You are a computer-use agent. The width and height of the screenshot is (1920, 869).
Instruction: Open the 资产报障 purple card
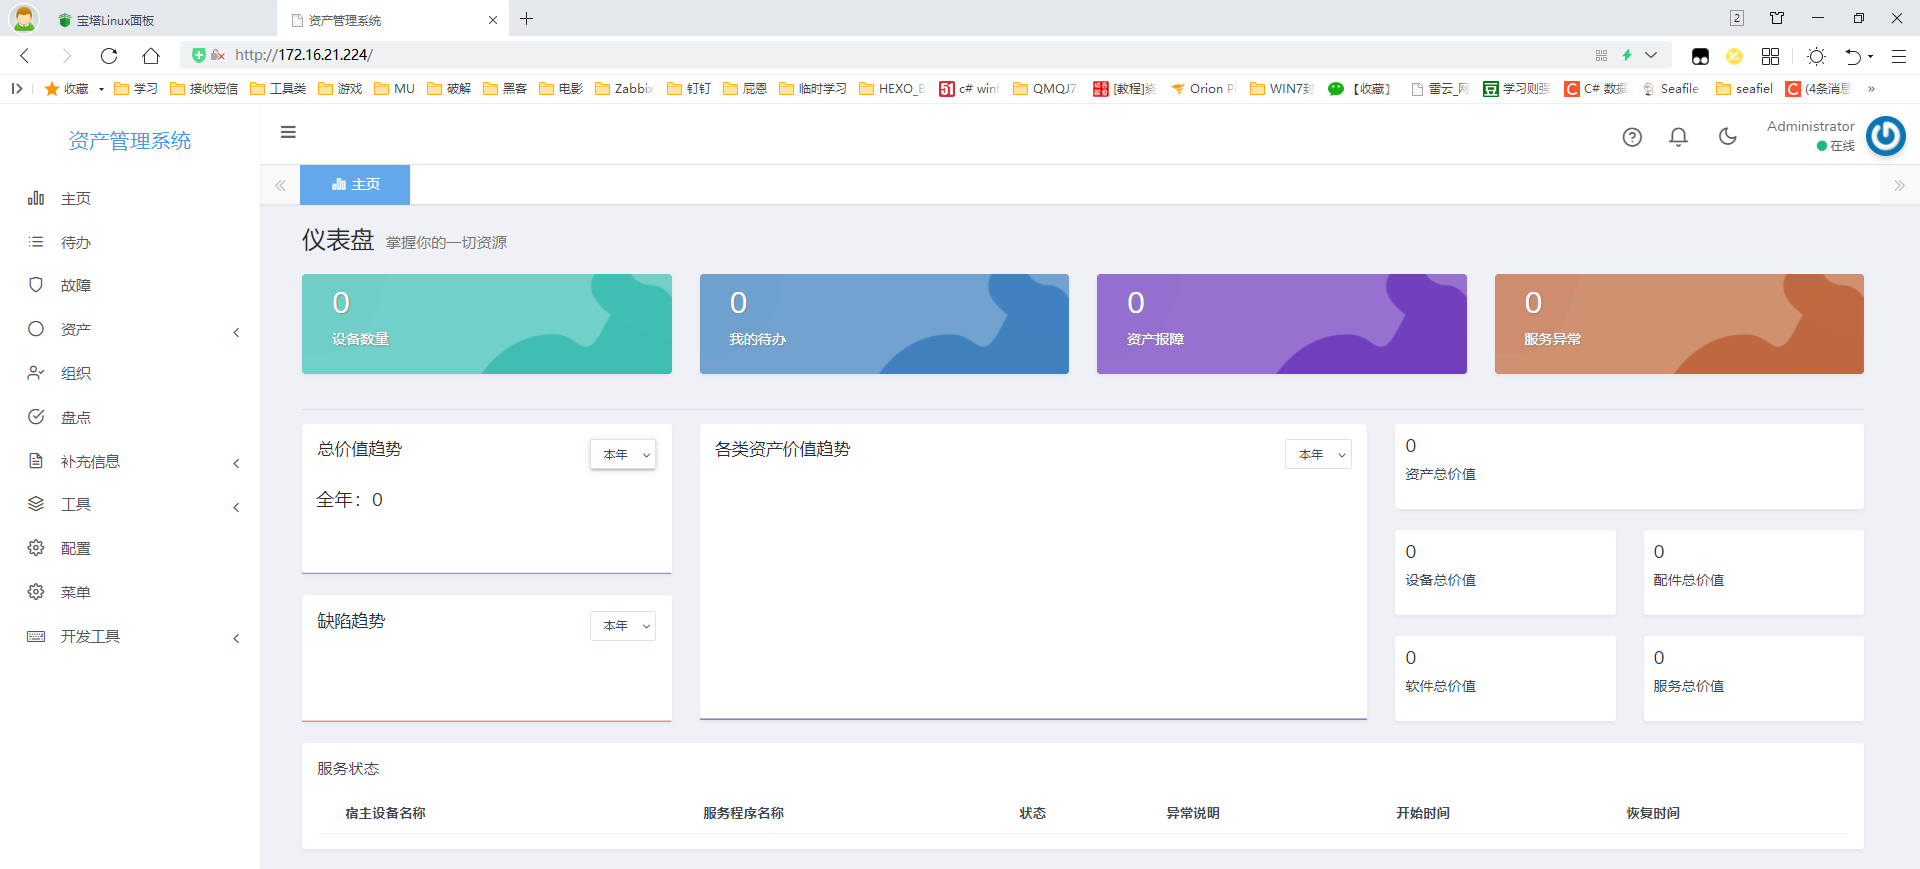point(1282,324)
